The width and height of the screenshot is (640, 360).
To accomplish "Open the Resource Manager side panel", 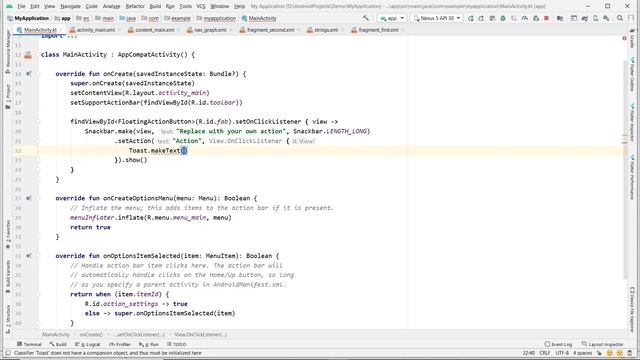I will (x=8, y=51).
